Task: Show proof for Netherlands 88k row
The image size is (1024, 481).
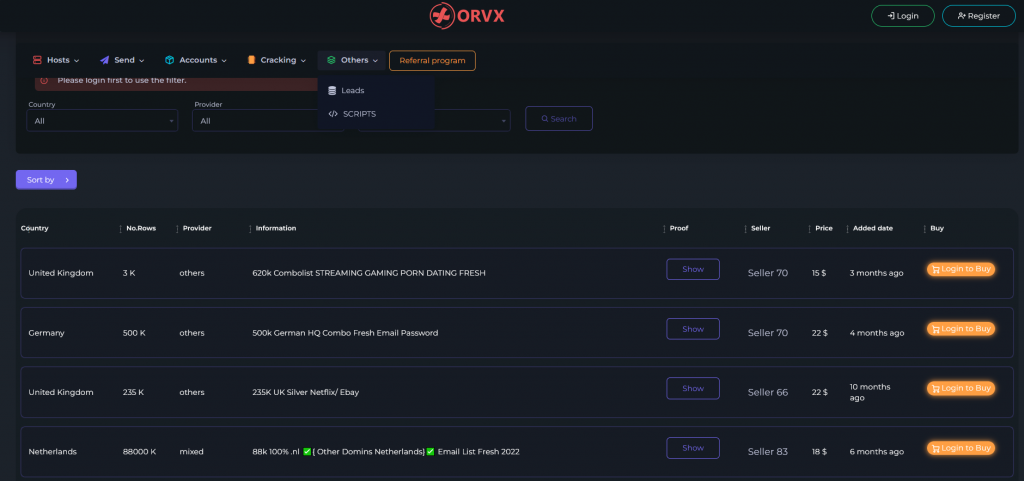Action: [693, 448]
